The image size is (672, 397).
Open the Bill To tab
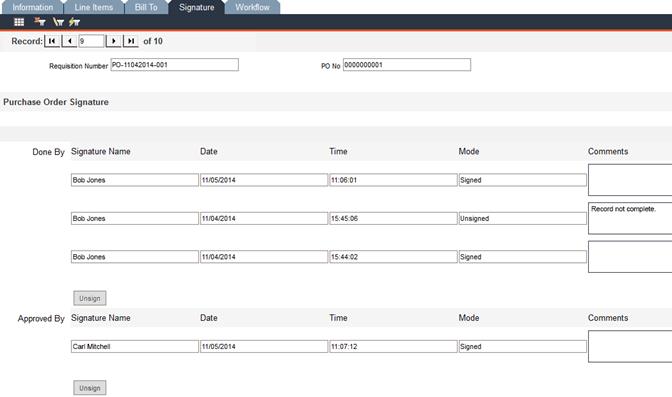pos(146,7)
